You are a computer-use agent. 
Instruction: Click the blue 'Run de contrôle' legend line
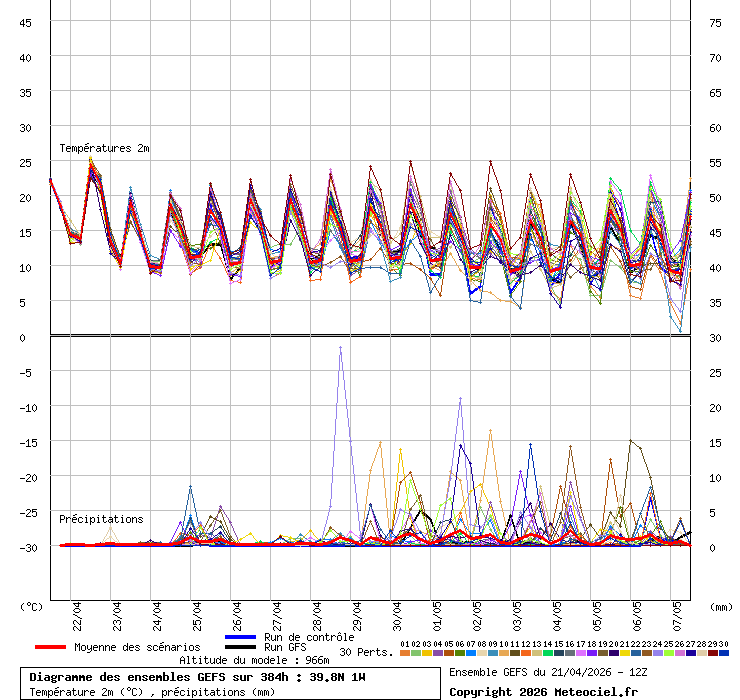coord(241,637)
